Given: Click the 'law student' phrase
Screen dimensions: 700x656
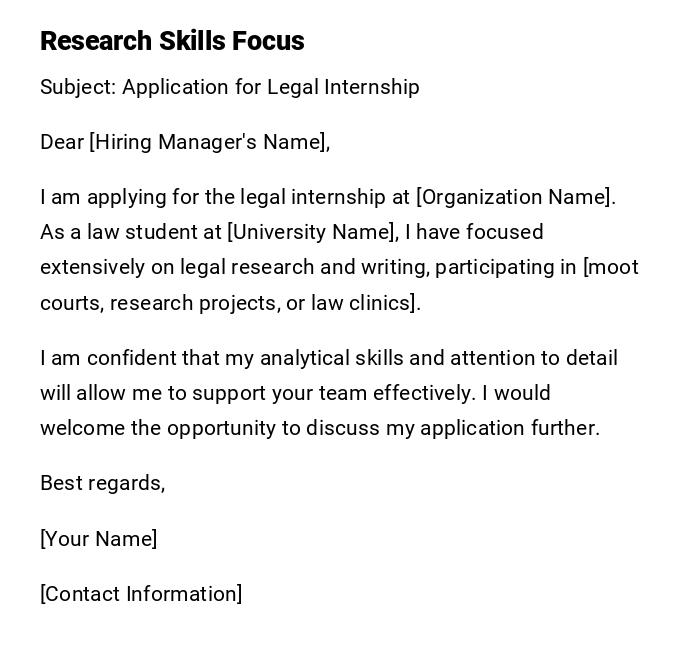Looking at the screenshot, I should 140,232.
